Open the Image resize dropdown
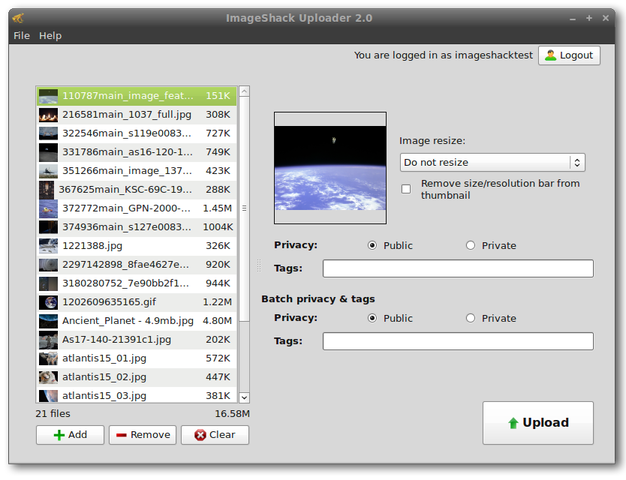 point(493,163)
